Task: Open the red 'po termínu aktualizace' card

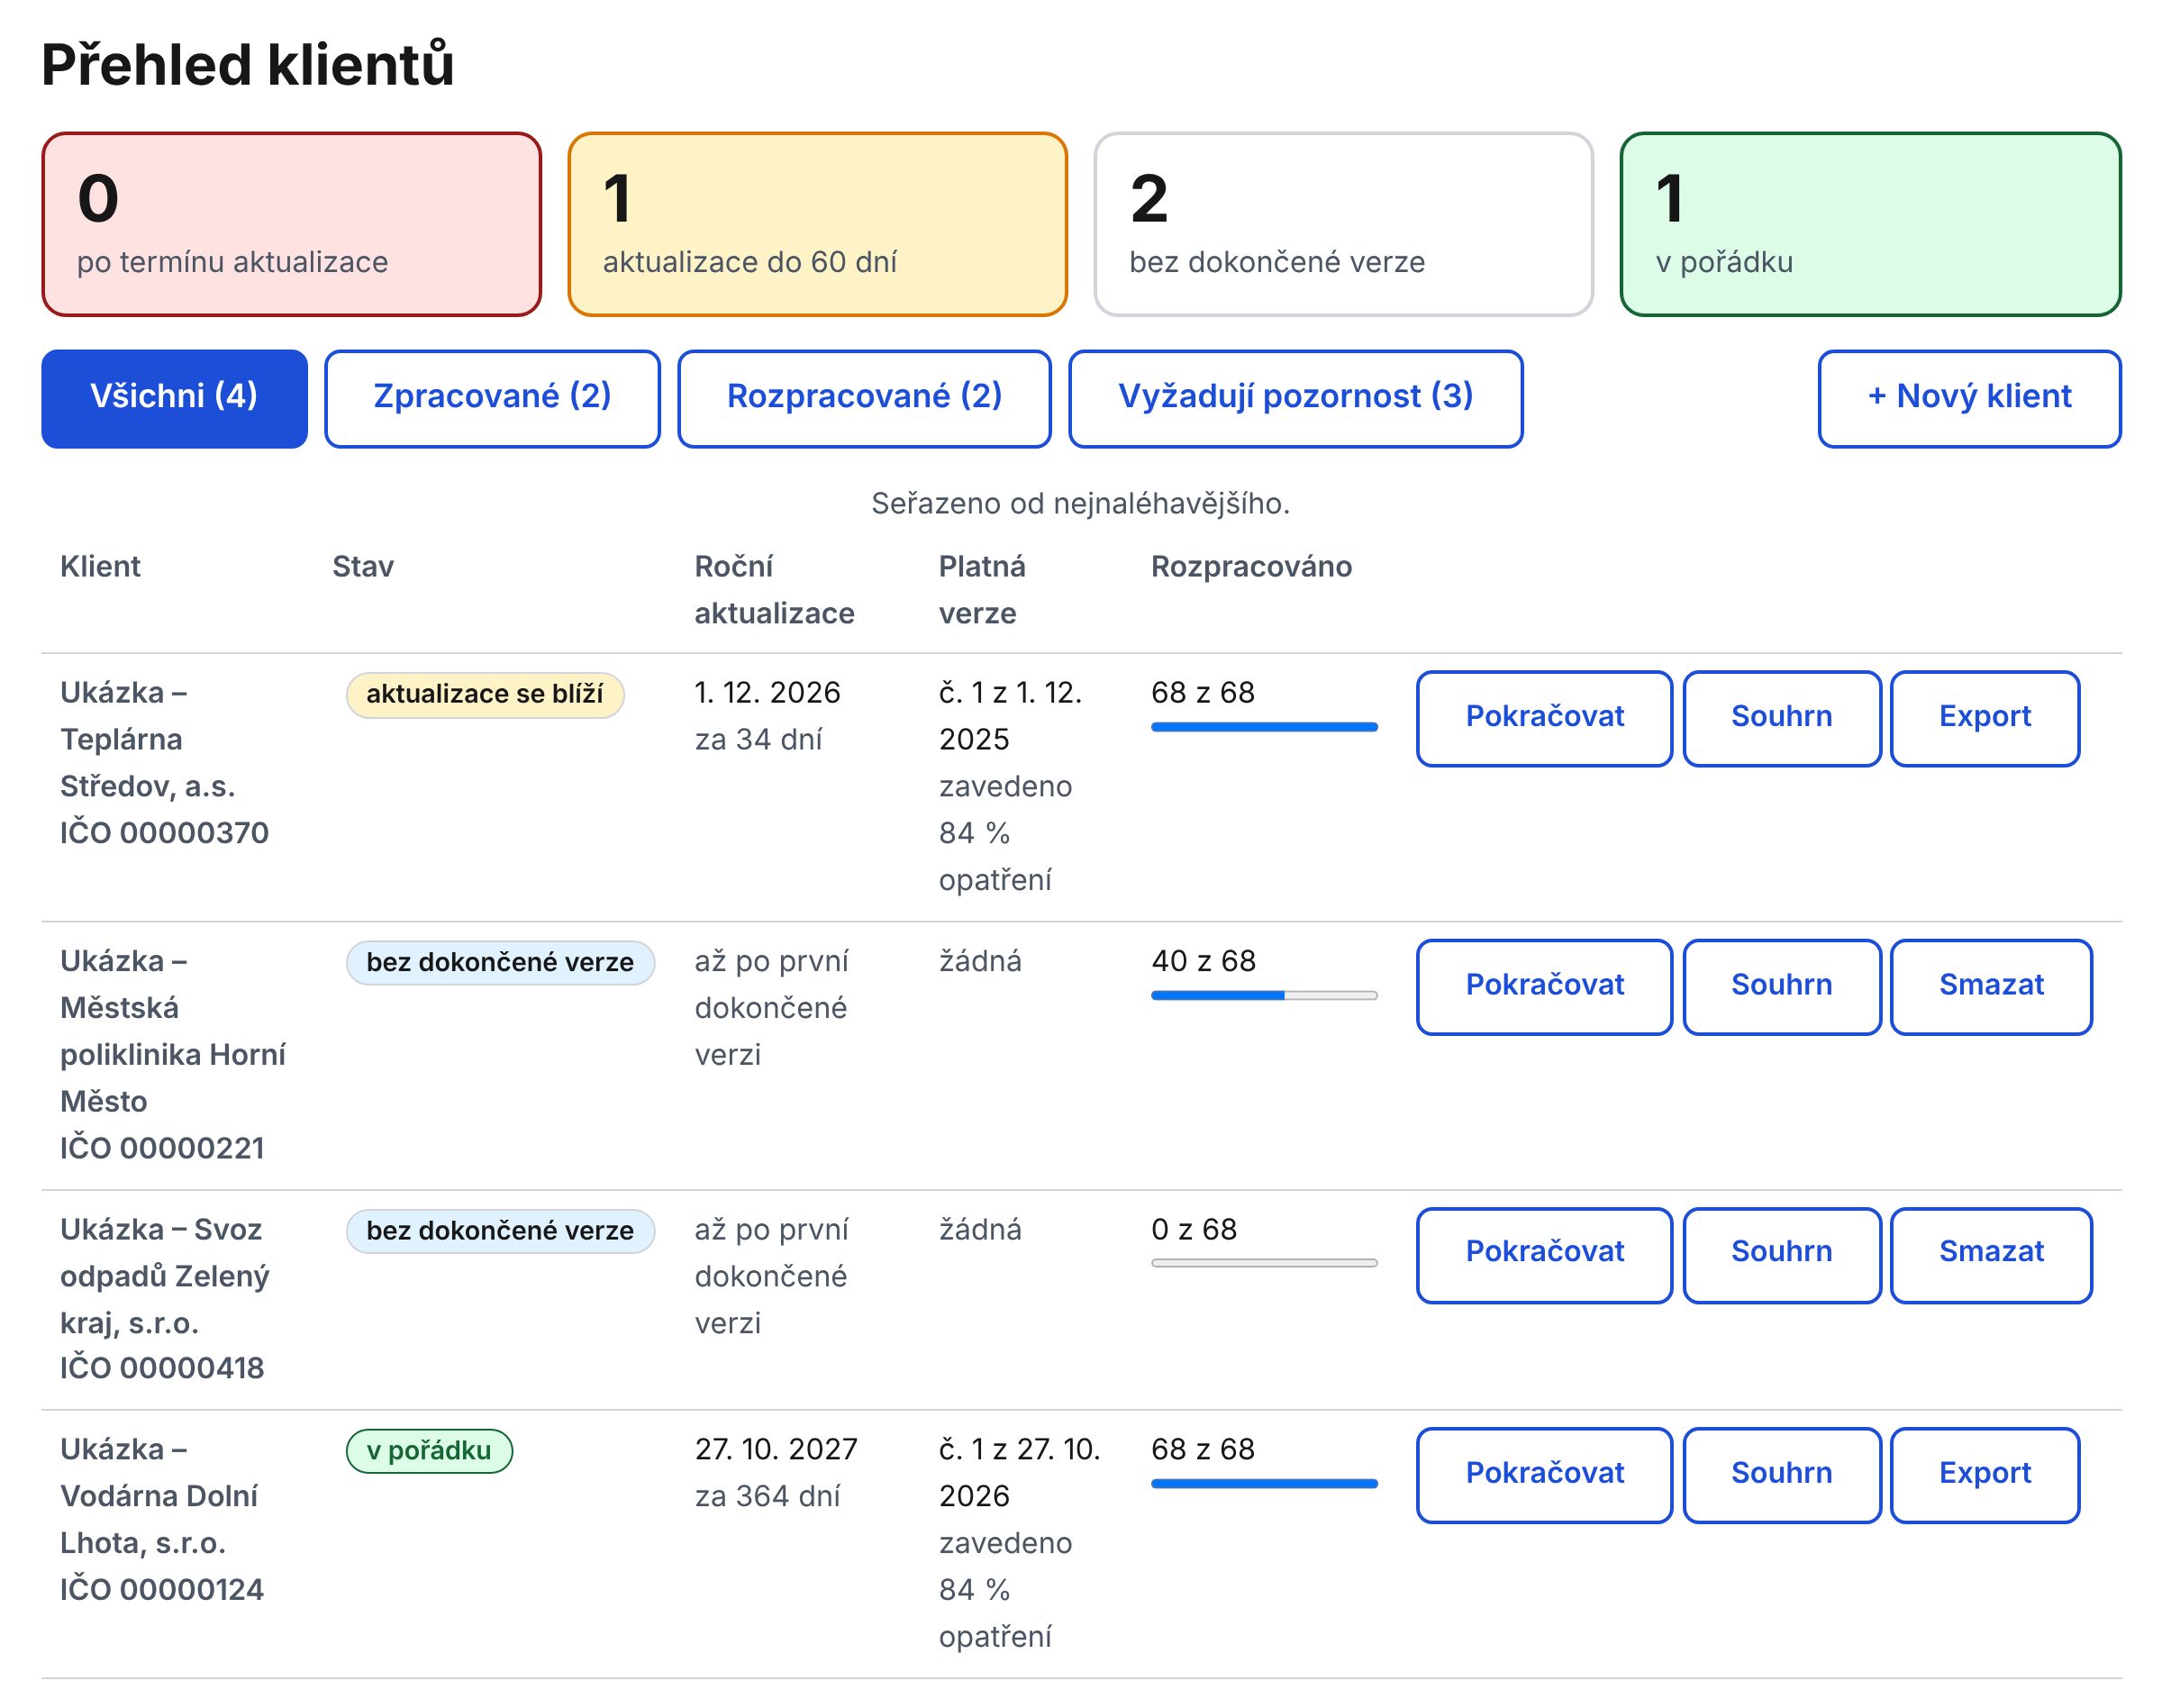Action: click(x=291, y=224)
